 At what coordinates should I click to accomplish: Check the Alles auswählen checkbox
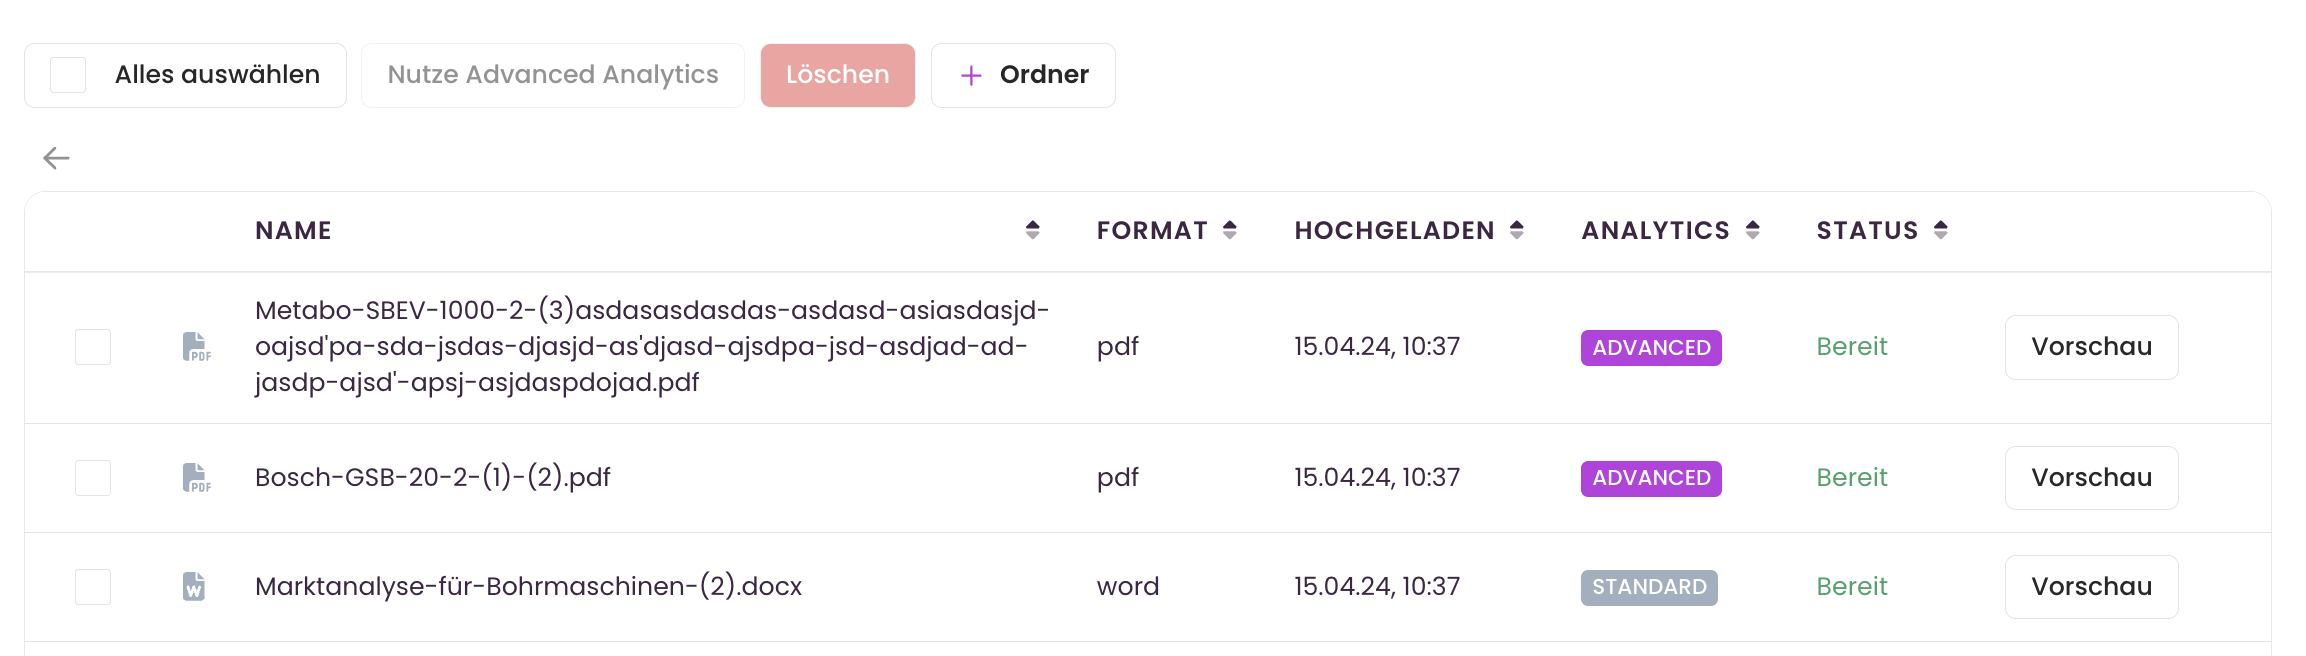pyautogui.click(x=68, y=75)
